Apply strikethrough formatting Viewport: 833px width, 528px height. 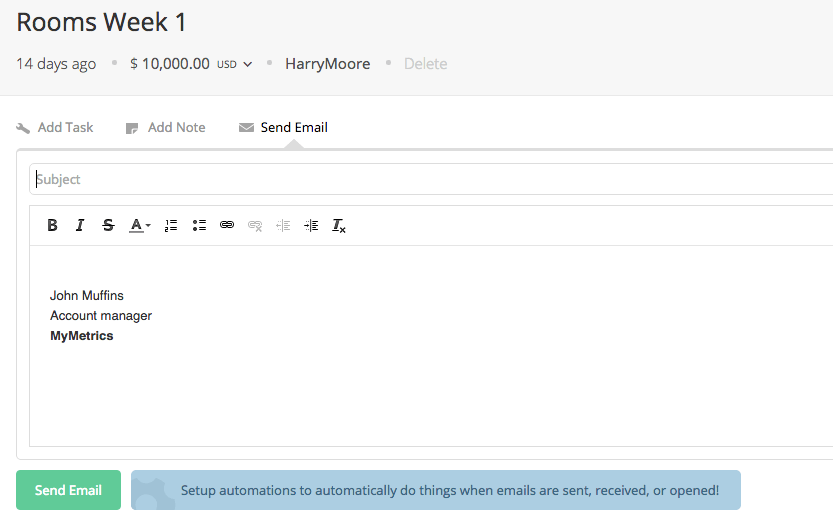point(108,226)
